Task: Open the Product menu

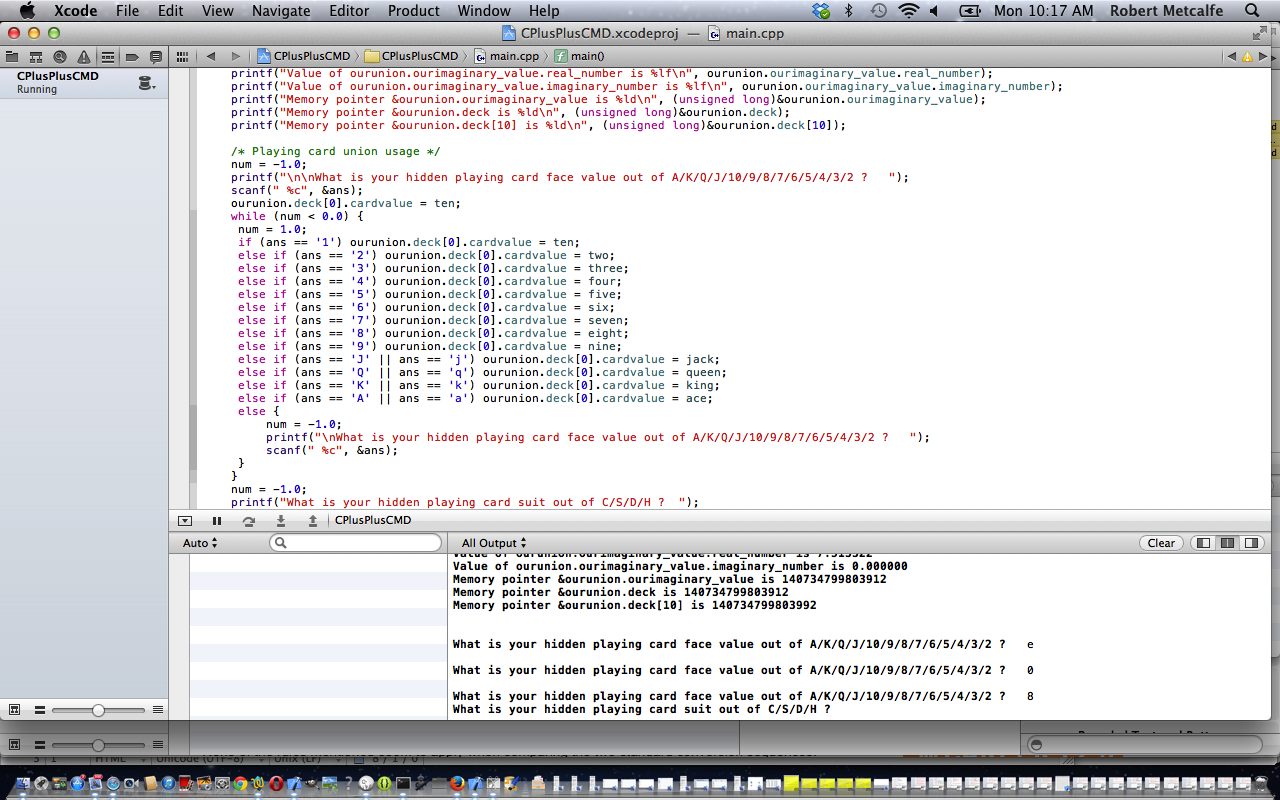Action: pyautogui.click(x=413, y=11)
